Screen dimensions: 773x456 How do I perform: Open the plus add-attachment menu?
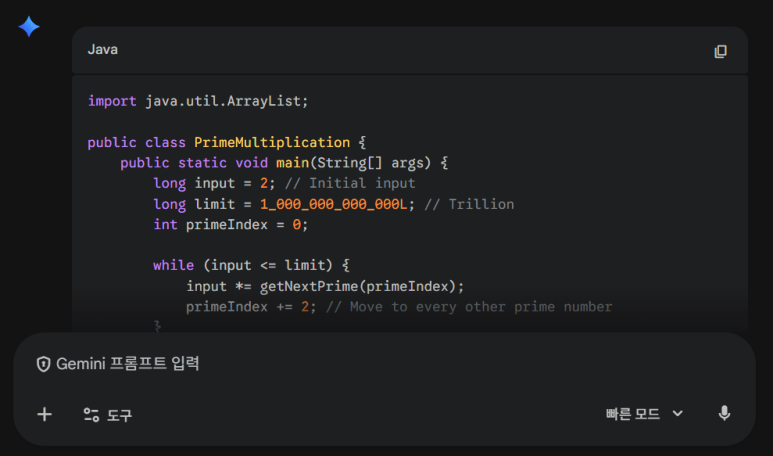44,414
